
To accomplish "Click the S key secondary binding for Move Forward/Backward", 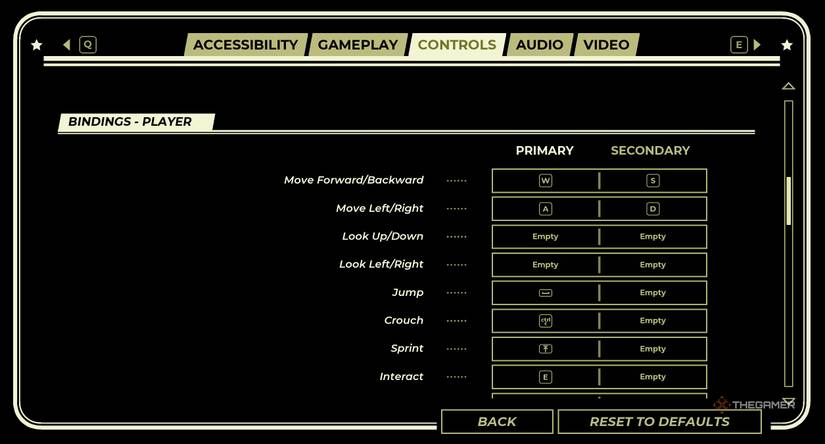I will [x=653, y=181].
